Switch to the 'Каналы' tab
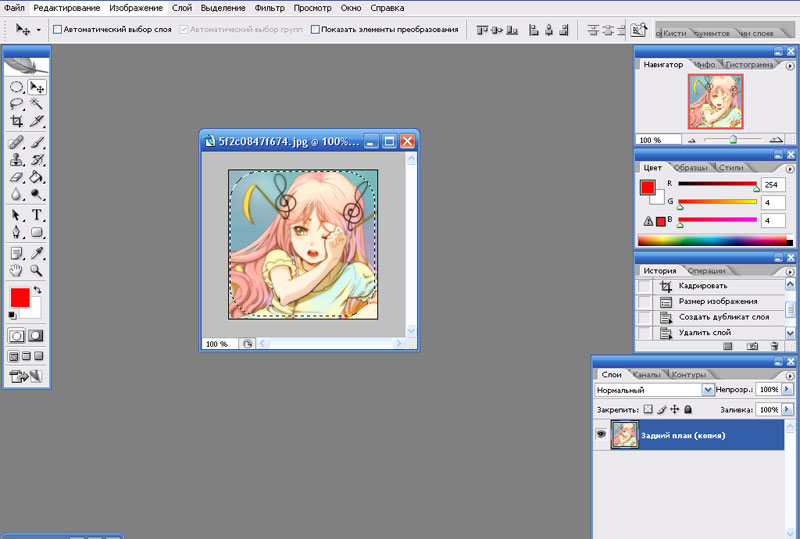This screenshot has height=539, width=800. (x=648, y=375)
